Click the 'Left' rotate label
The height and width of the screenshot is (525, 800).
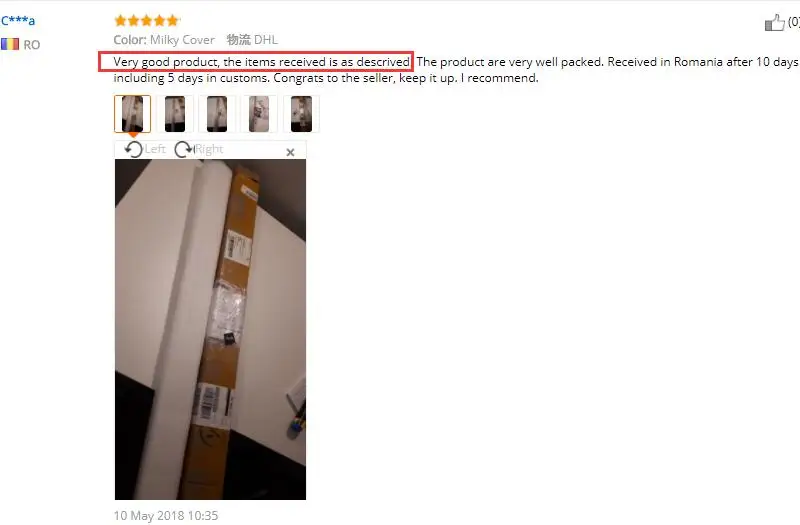coord(155,149)
